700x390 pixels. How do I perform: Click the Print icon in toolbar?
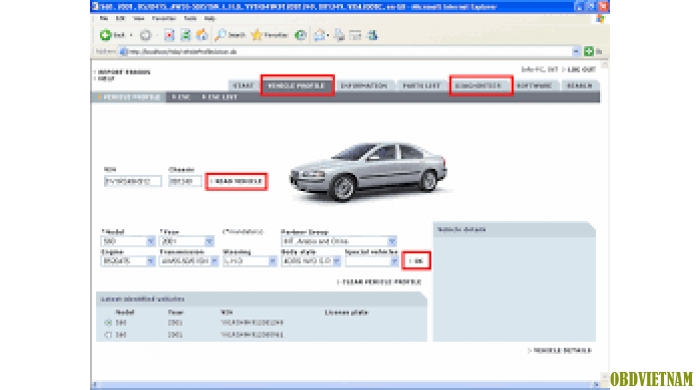[339, 35]
